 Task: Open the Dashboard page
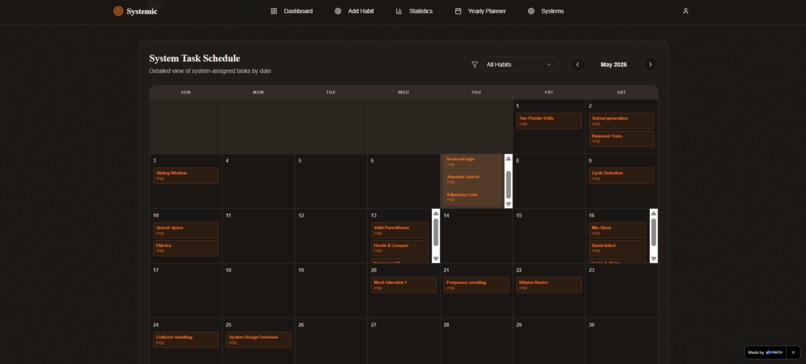click(x=291, y=11)
